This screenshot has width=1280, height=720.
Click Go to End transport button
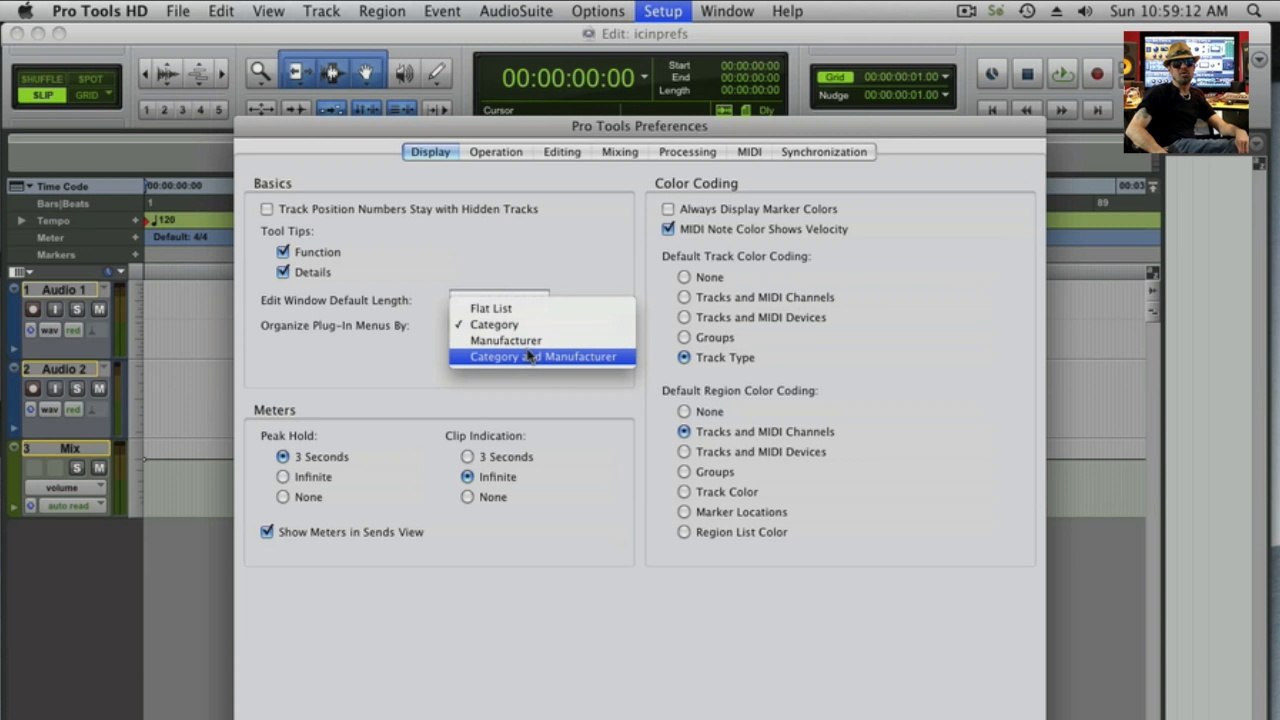point(1097,109)
